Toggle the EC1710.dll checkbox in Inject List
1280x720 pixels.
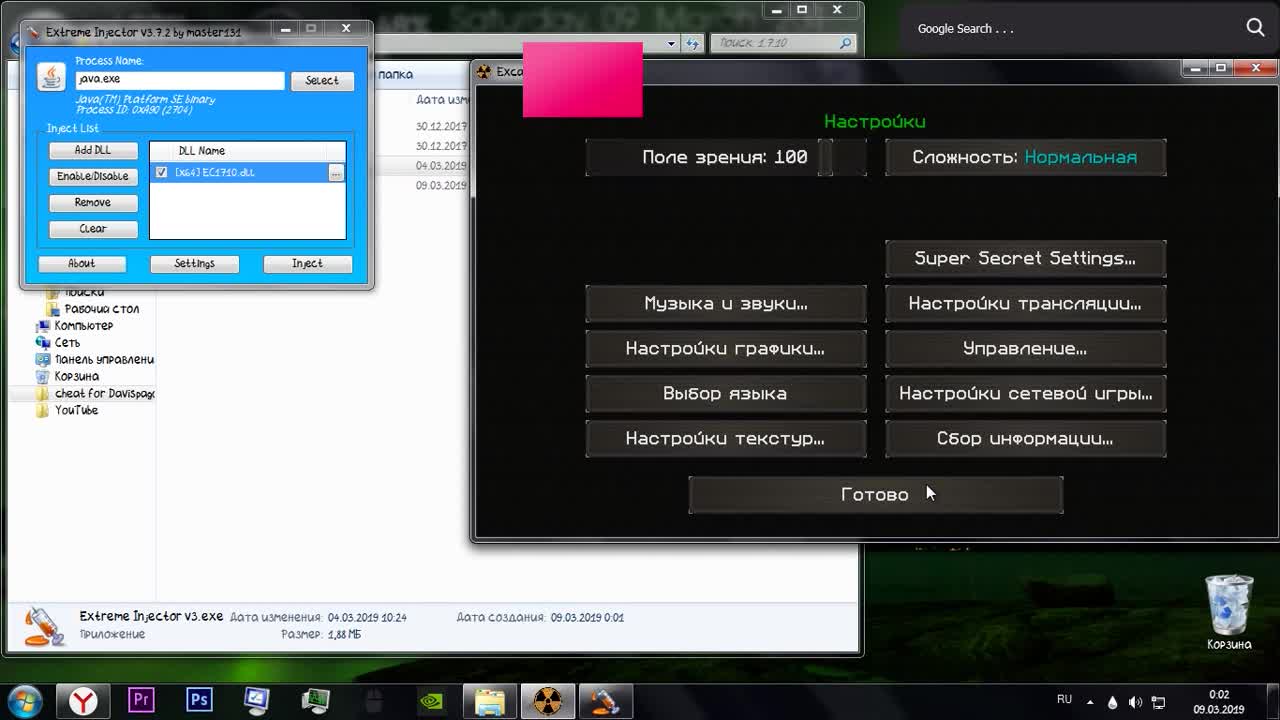161,172
